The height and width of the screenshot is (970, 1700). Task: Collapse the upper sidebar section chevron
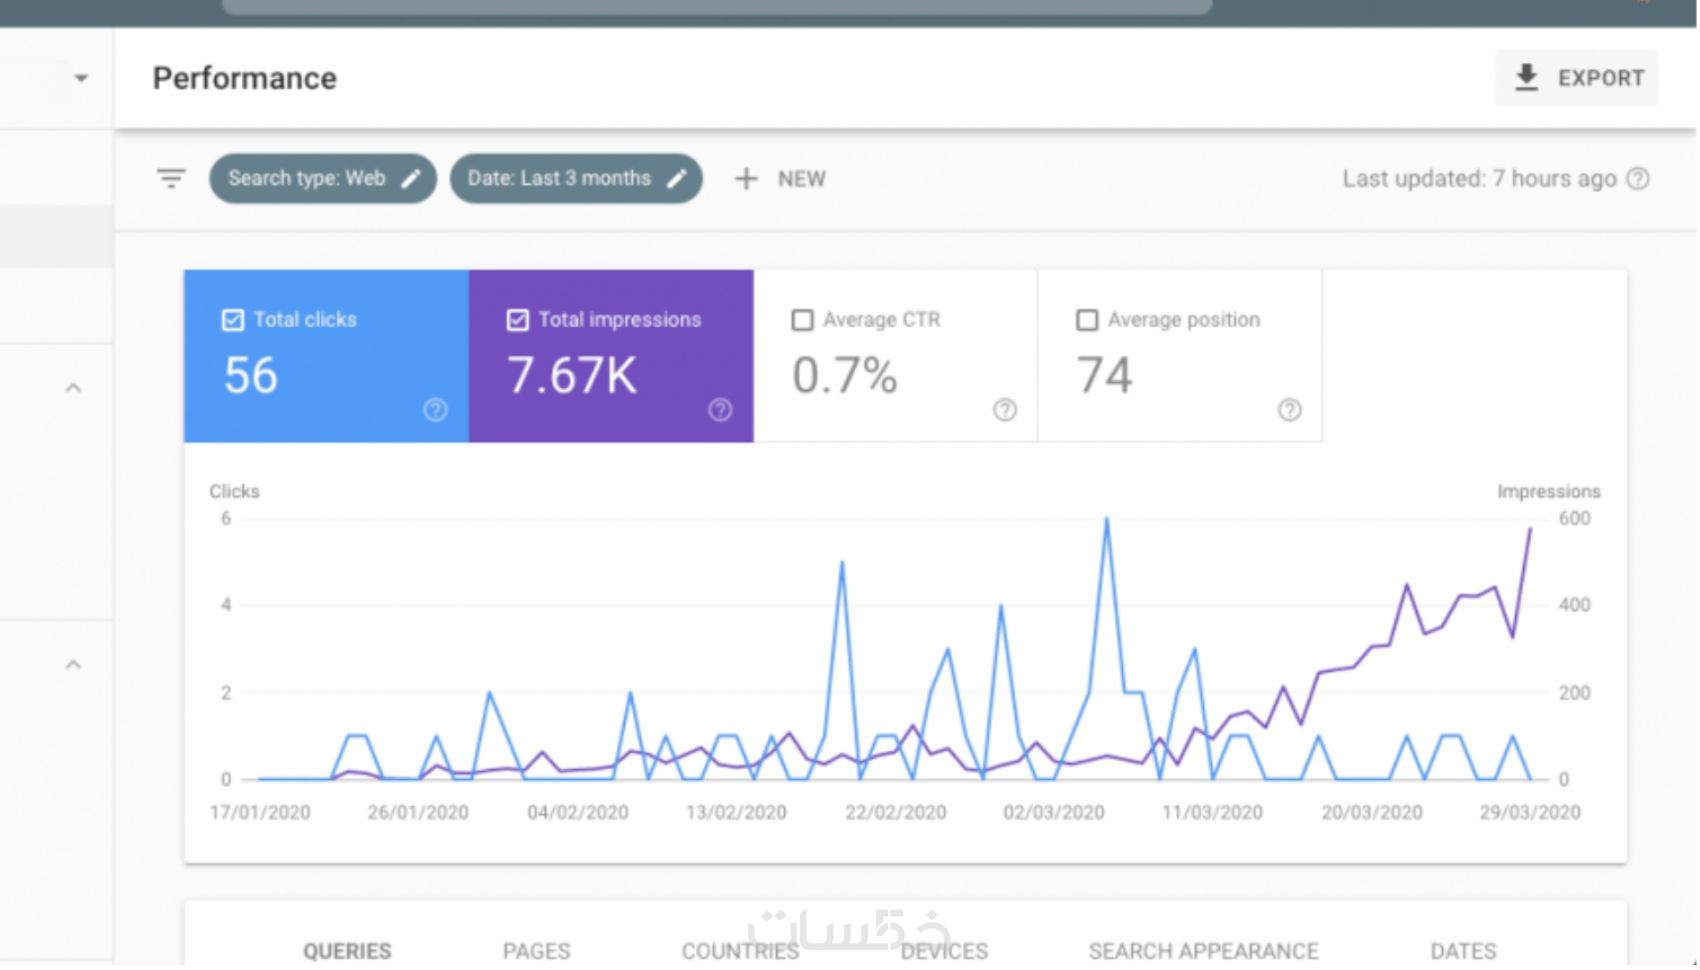click(73, 388)
